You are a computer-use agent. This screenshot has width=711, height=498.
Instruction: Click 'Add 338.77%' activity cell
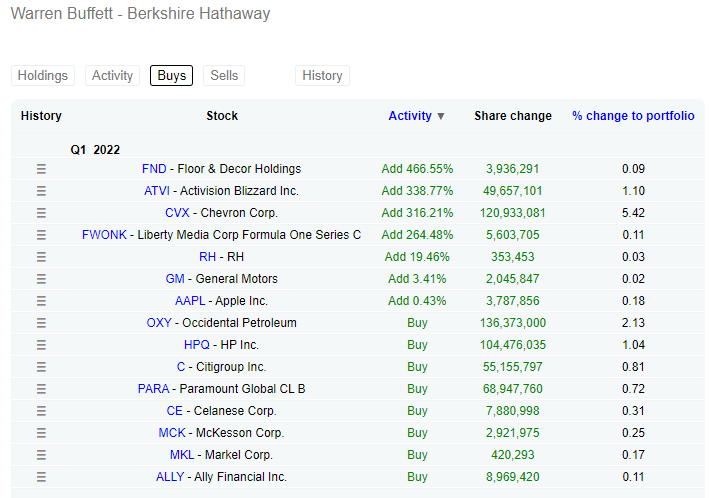pos(417,191)
